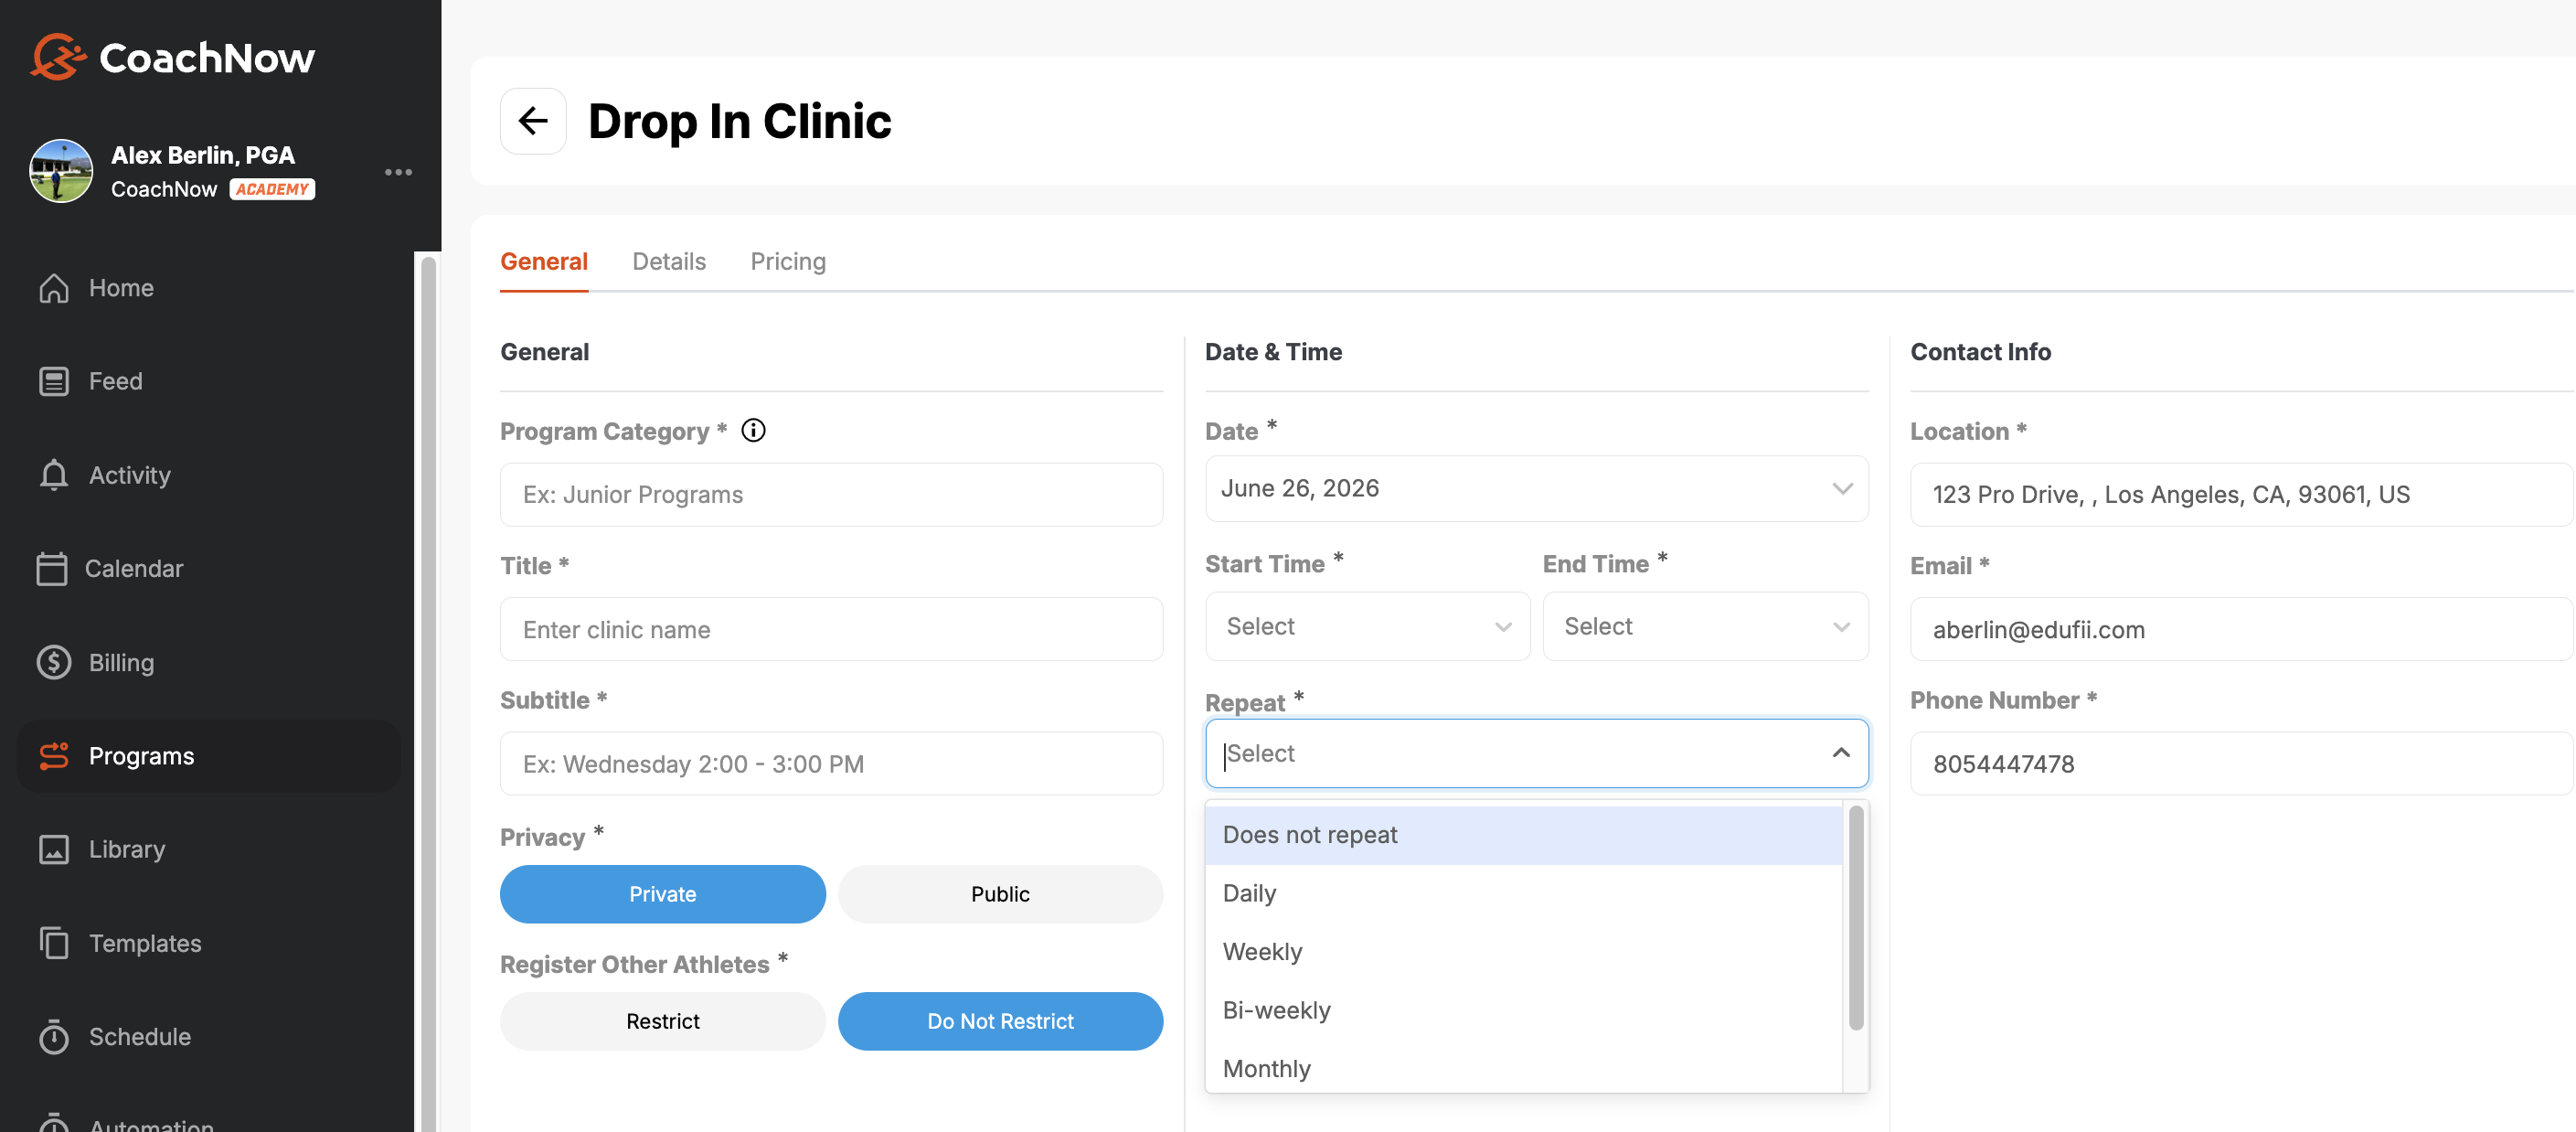The height and width of the screenshot is (1132, 2576).
Task: Select the Daily repeat option
Action: coord(1523,893)
